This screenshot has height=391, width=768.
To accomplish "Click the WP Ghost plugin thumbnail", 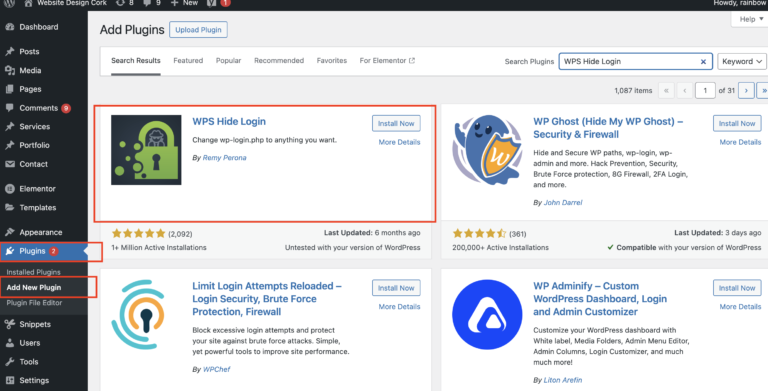I will pyautogui.click(x=487, y=150).
